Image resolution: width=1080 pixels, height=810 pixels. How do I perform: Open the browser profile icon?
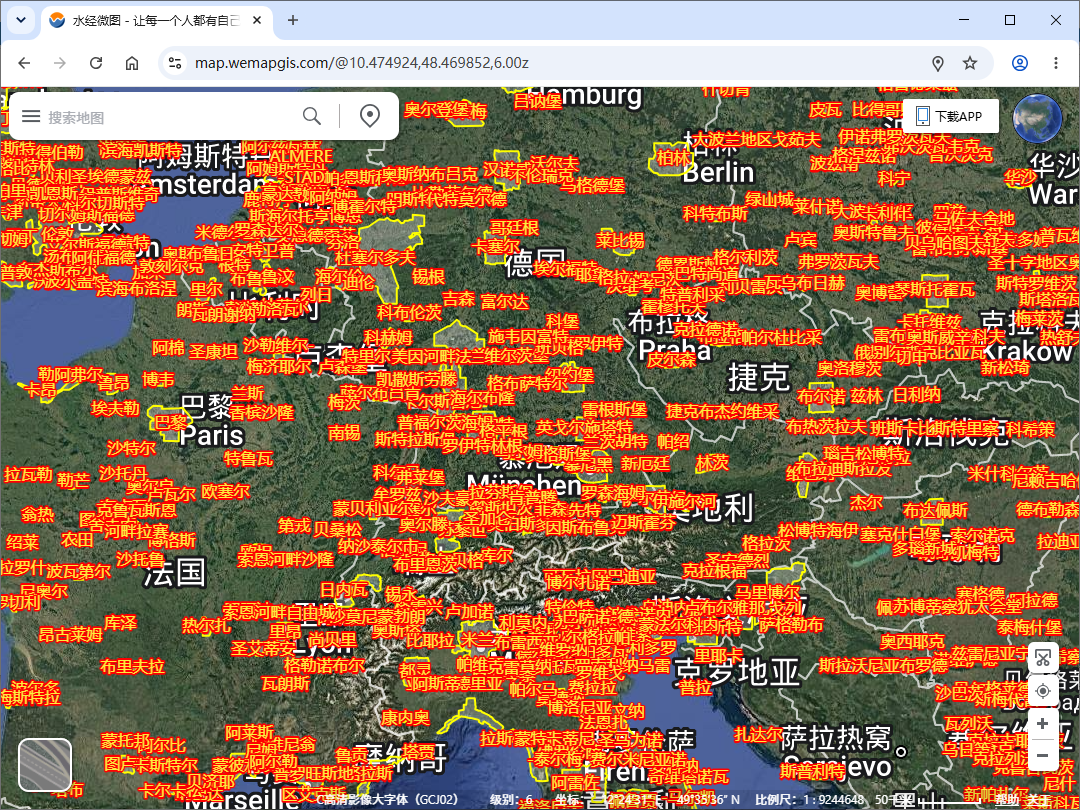[1019, 63]
